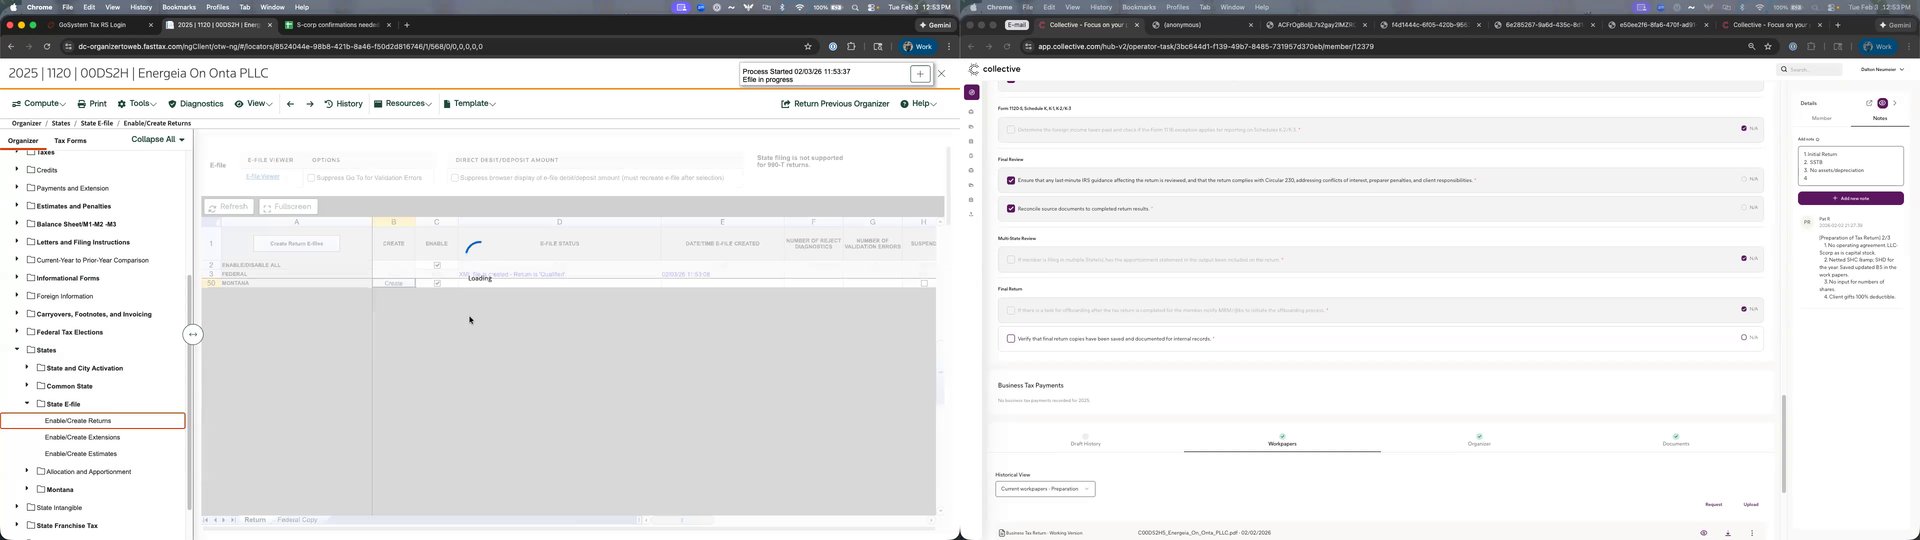Switch to the Tax Forms tab
Image resolution: width=1920 pixels, height=540 pixels.
[x=70, y=141]
